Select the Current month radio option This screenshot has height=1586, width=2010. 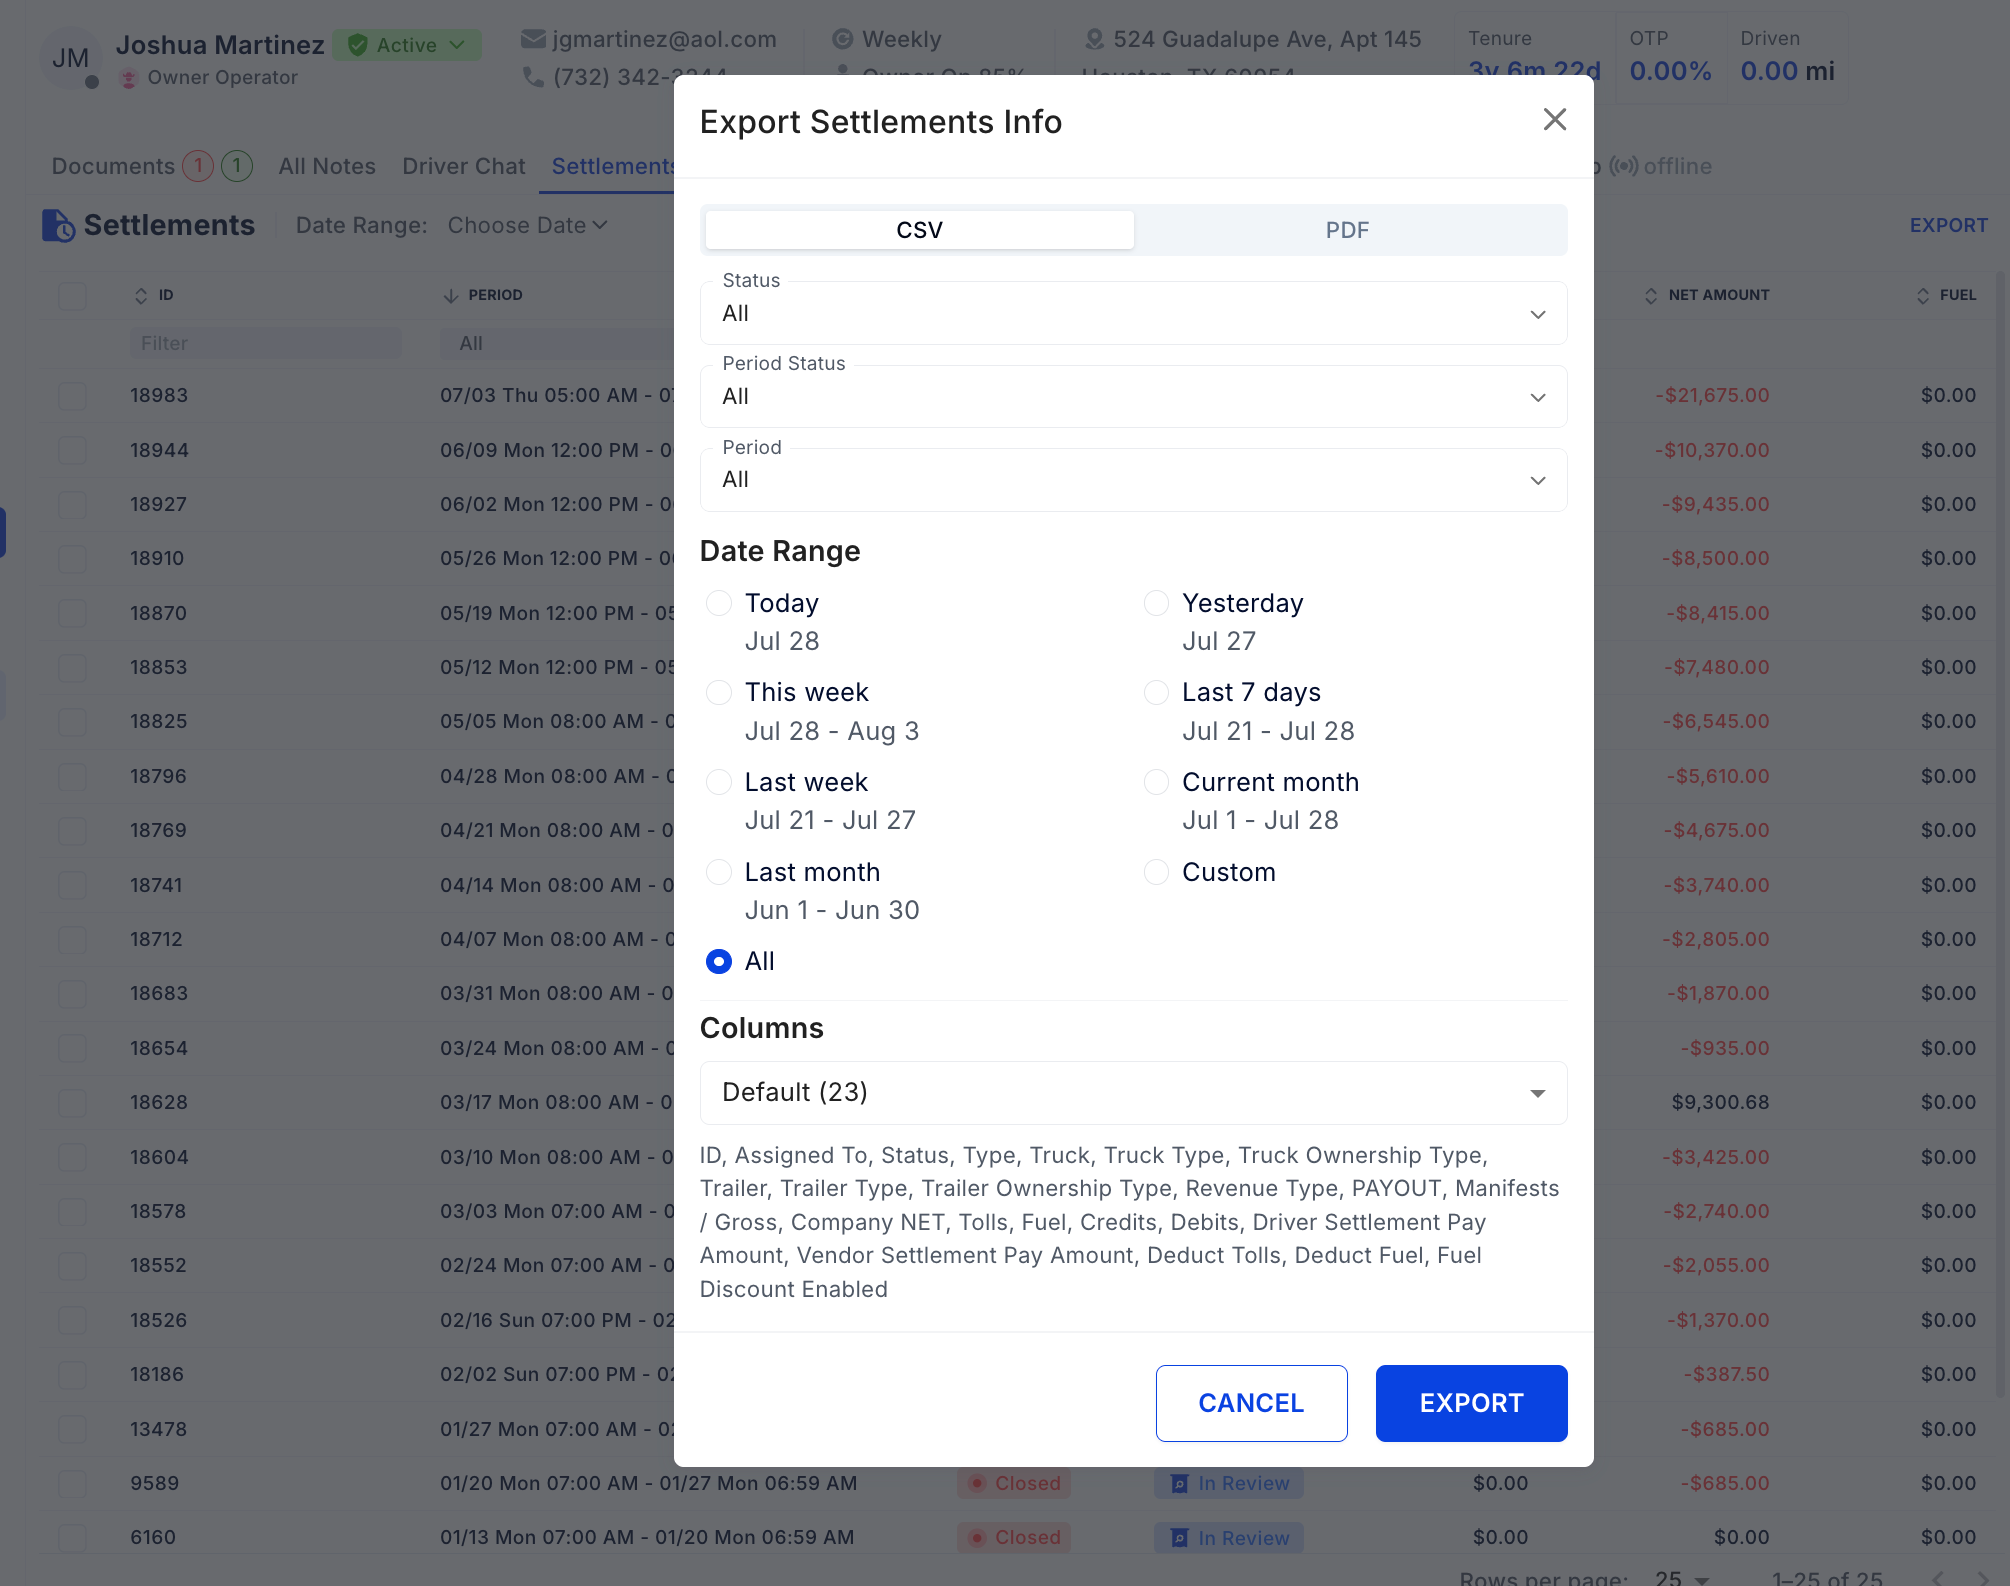(1156, 782)
